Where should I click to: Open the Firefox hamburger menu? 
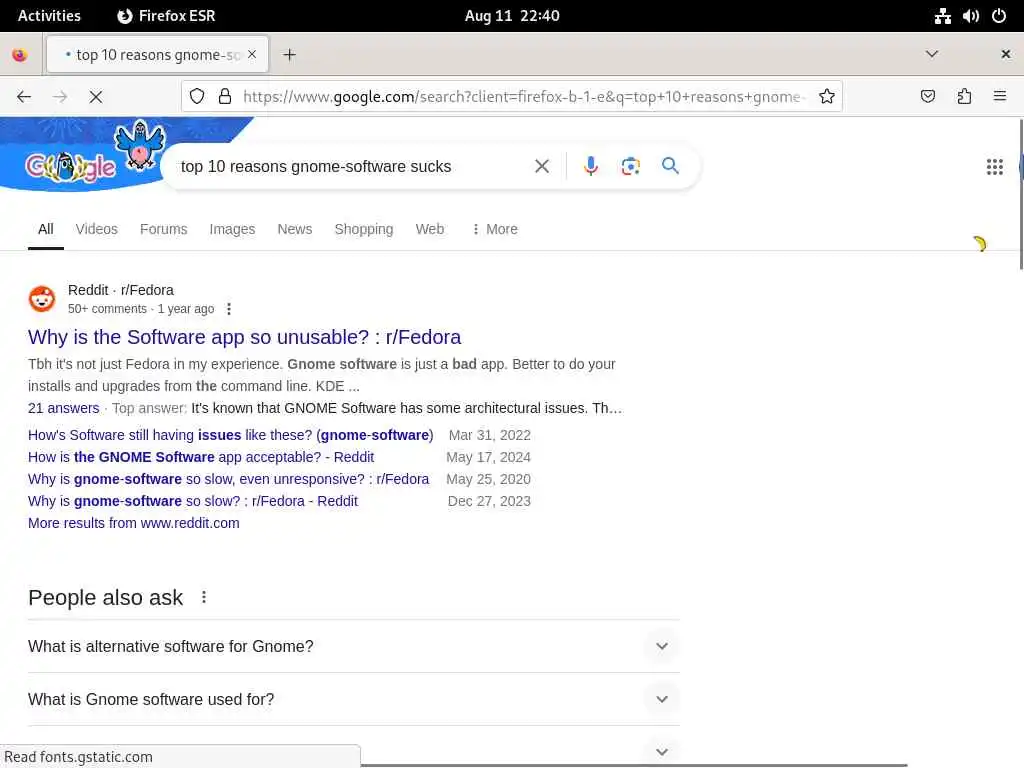coord(1000,97)
